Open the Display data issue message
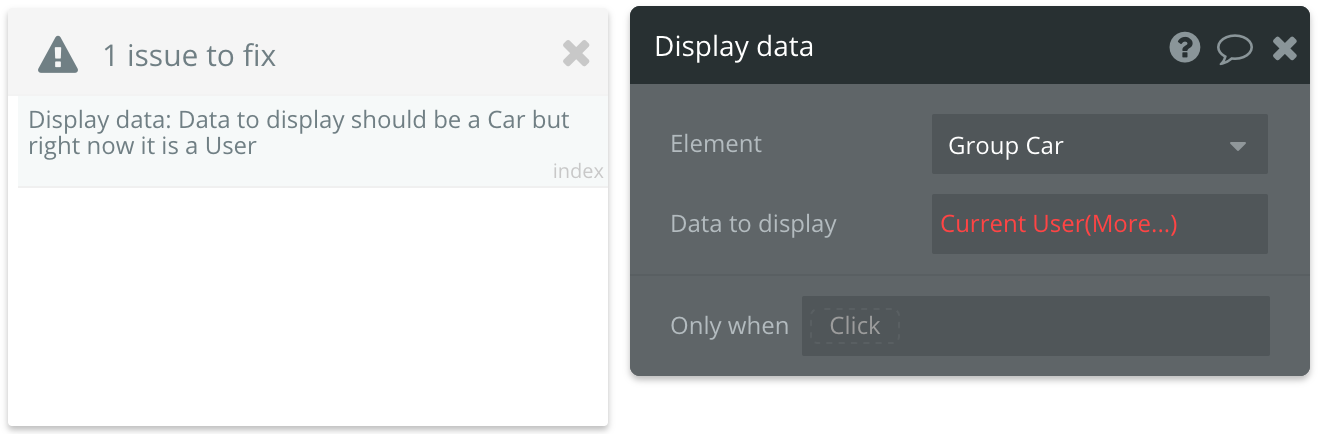This screenshot has width=1320, height=434. 312,141
